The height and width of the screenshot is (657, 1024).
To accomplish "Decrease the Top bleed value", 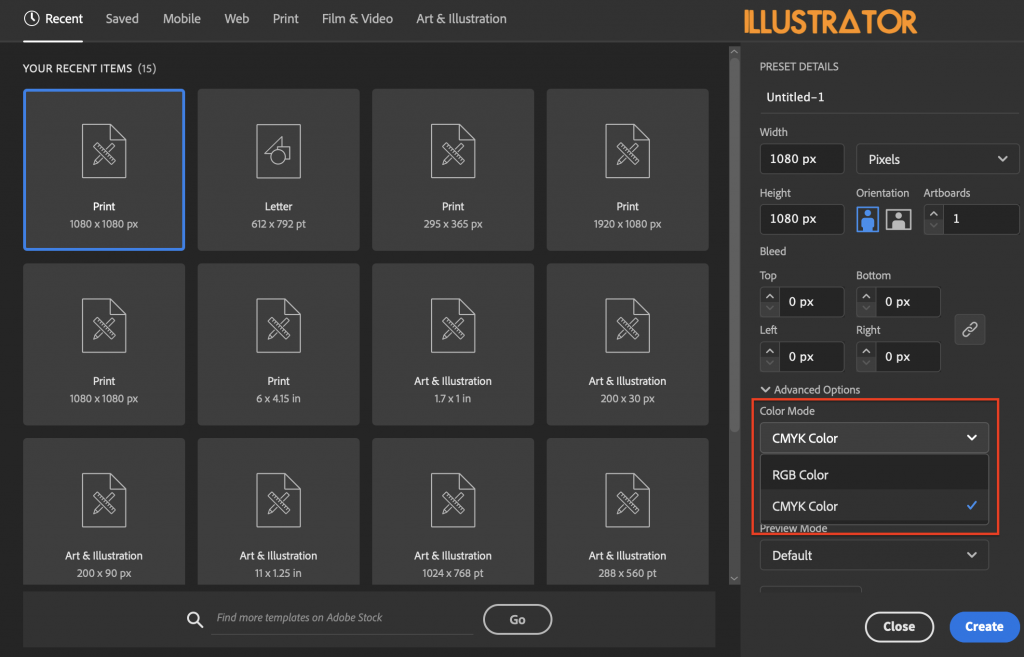I will coord(769,308).
